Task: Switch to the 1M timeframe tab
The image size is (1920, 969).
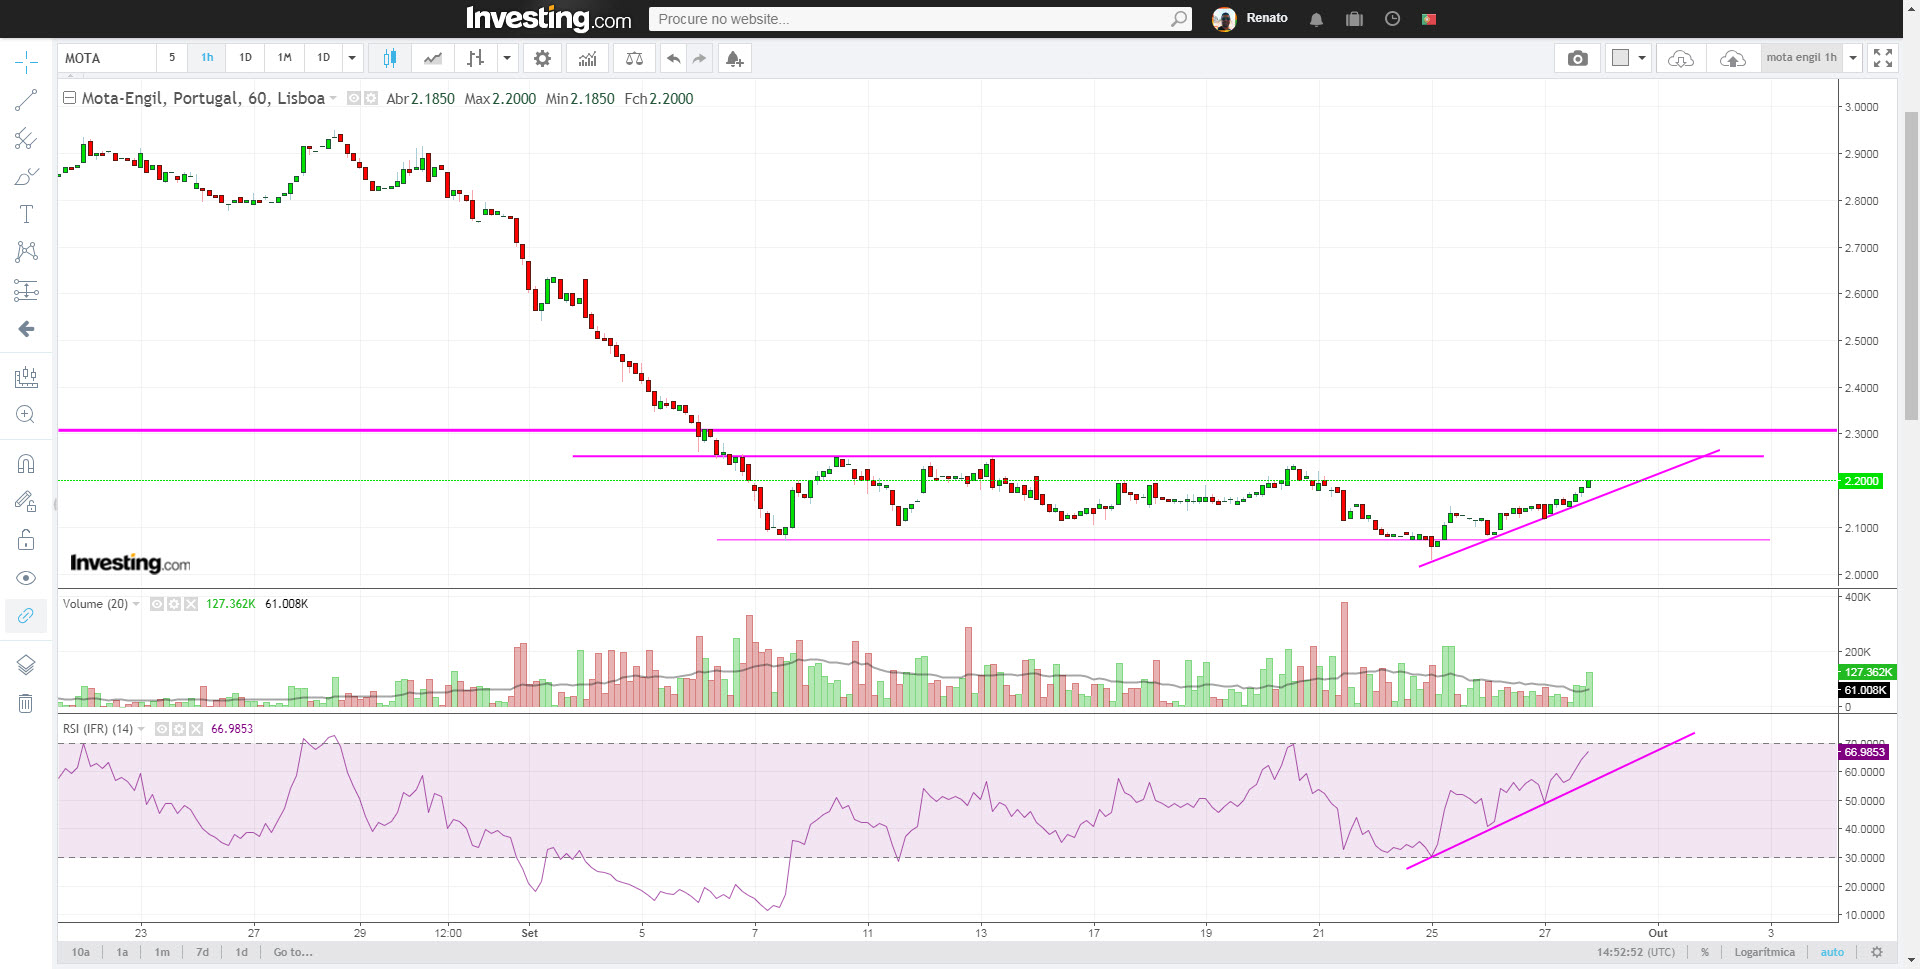Action: (284, 58)
